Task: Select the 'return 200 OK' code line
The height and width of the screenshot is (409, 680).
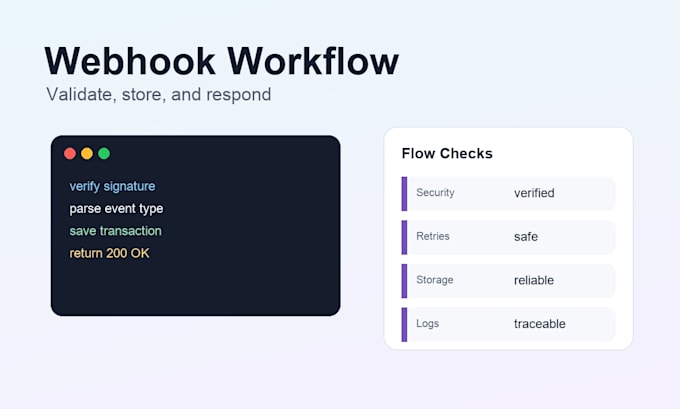Action: point(109,253)
